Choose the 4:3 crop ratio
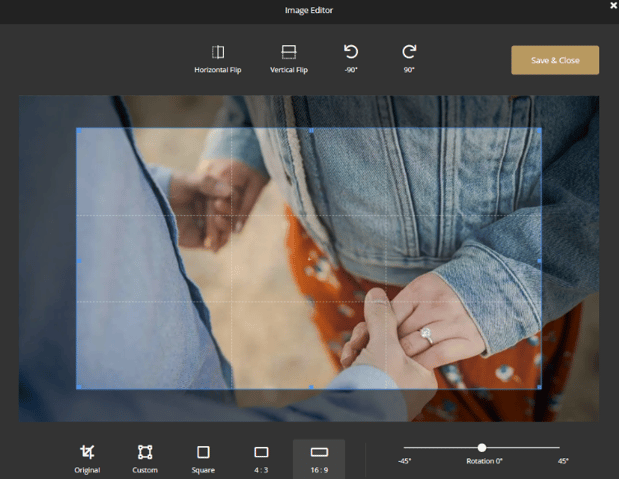This screenshot has width=619, height=479. tap(261, 452)
